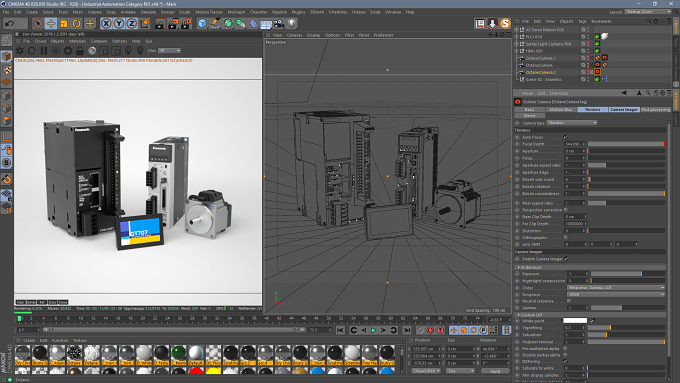
Task: Toggle the Auto Focus checkbox
Action: pos(566,137)
